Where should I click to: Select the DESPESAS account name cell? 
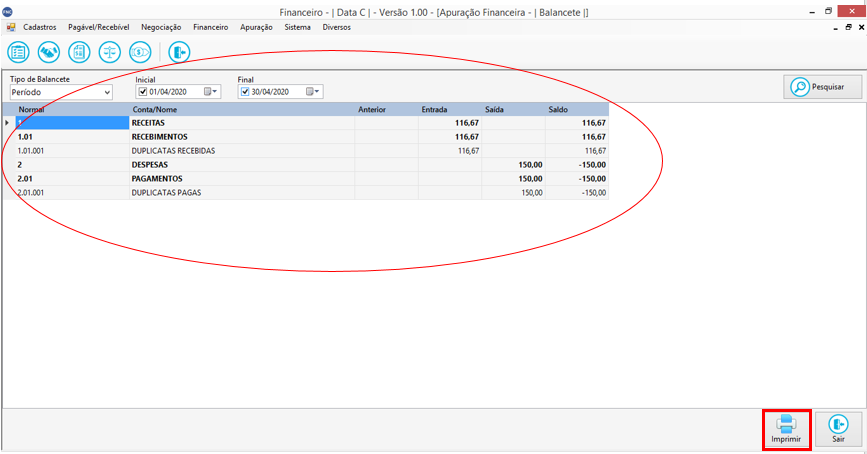(x=242, y=165)
